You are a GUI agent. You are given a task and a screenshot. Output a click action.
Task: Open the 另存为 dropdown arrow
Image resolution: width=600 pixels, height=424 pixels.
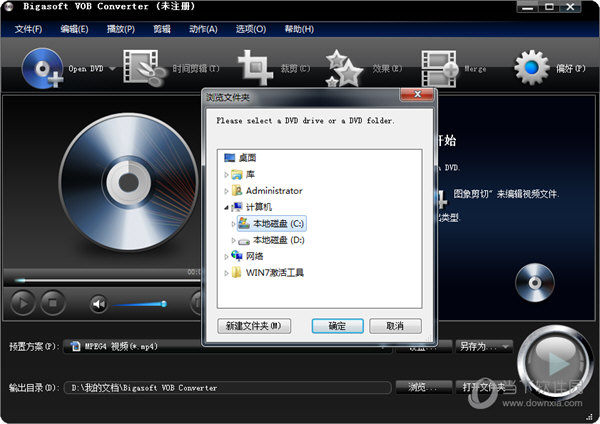(506, 346)
